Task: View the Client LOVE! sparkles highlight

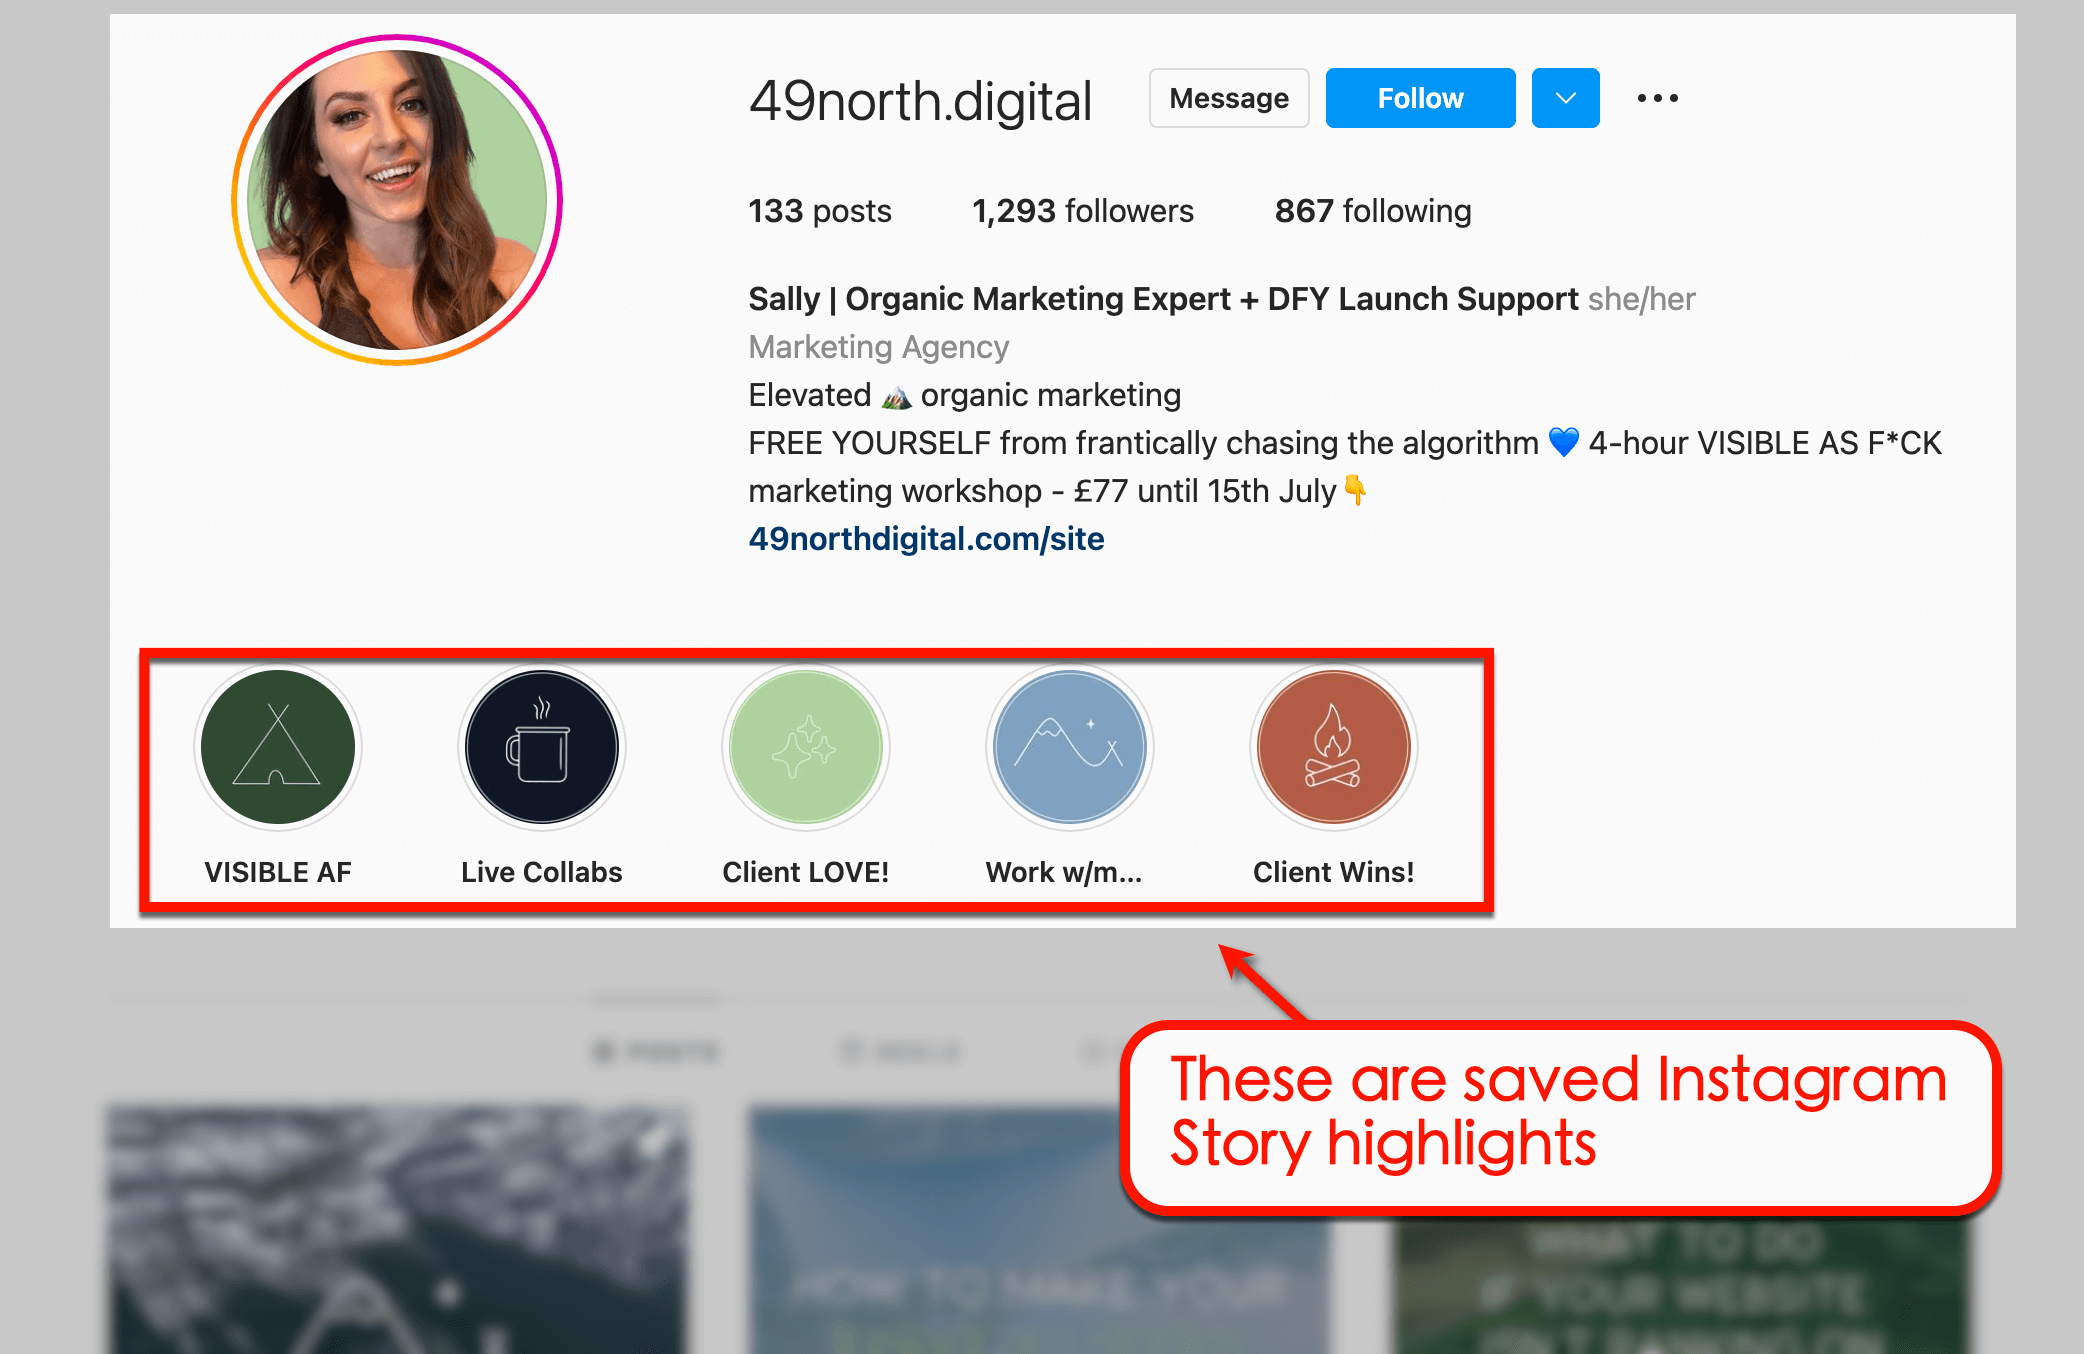Action: point(806,747)
